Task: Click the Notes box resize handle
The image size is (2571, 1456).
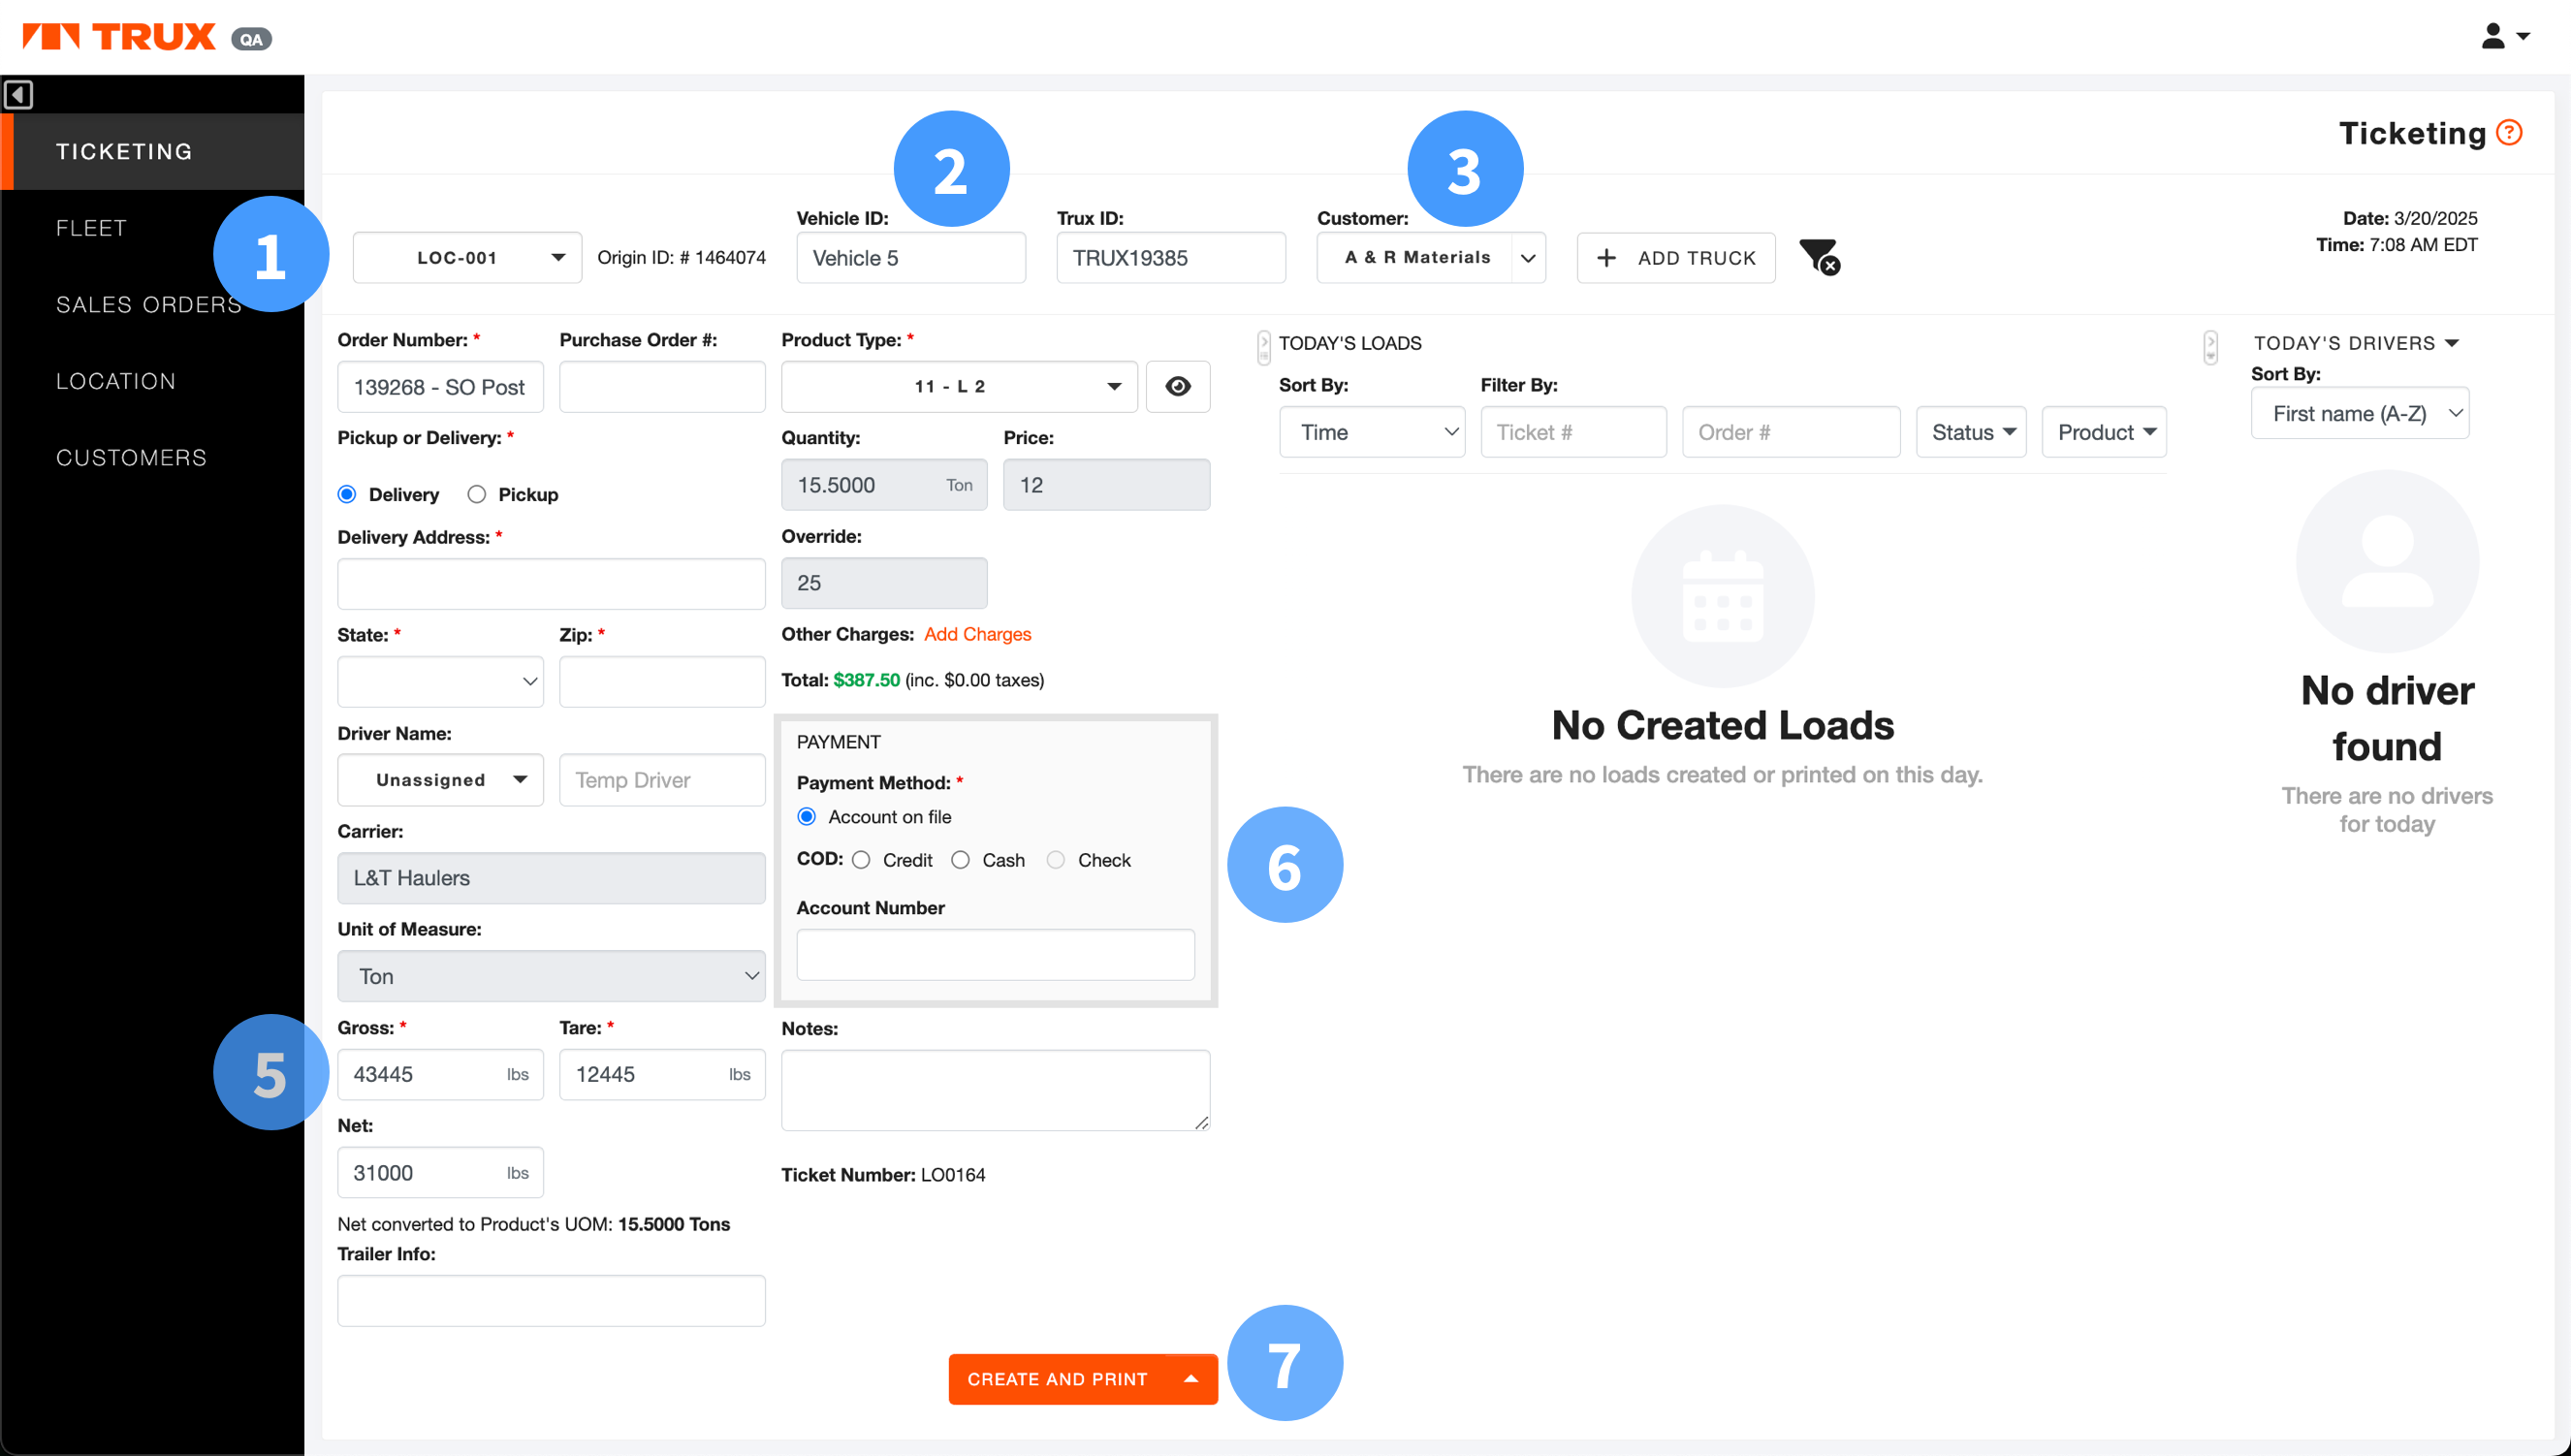Action: tap(1201, 1122)
